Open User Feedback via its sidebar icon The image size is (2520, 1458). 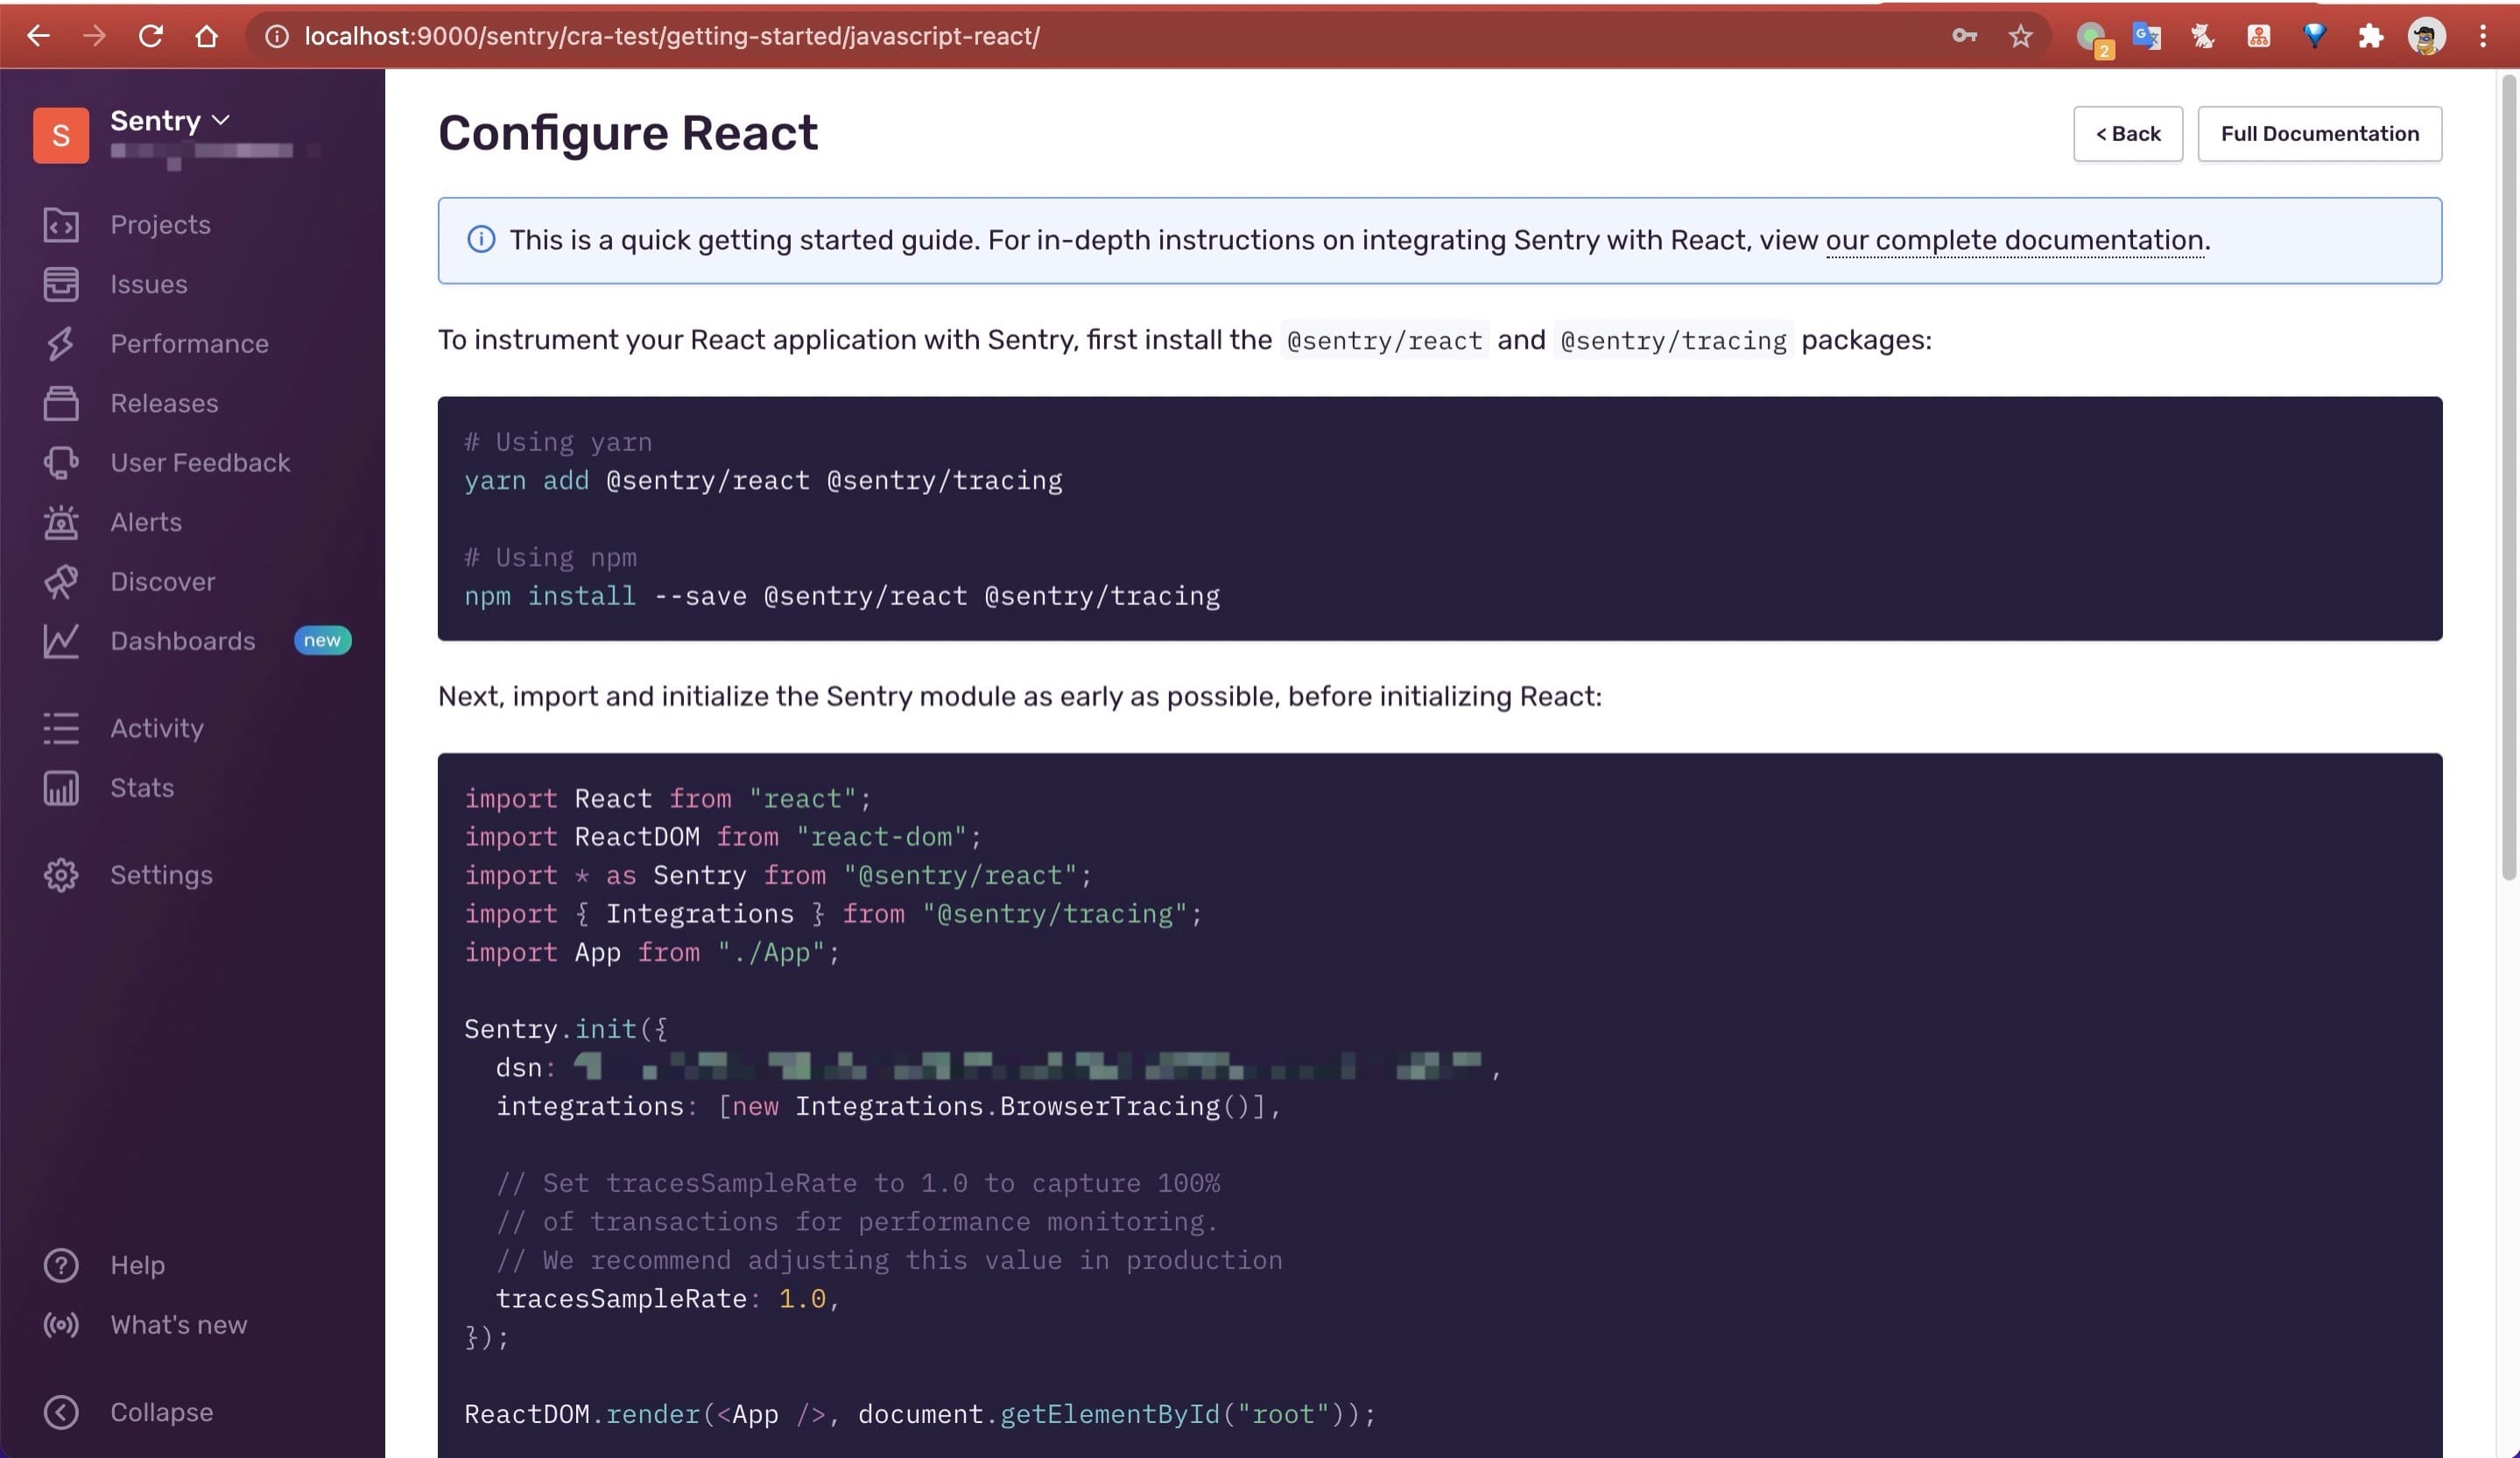click(x=60, y=463)
